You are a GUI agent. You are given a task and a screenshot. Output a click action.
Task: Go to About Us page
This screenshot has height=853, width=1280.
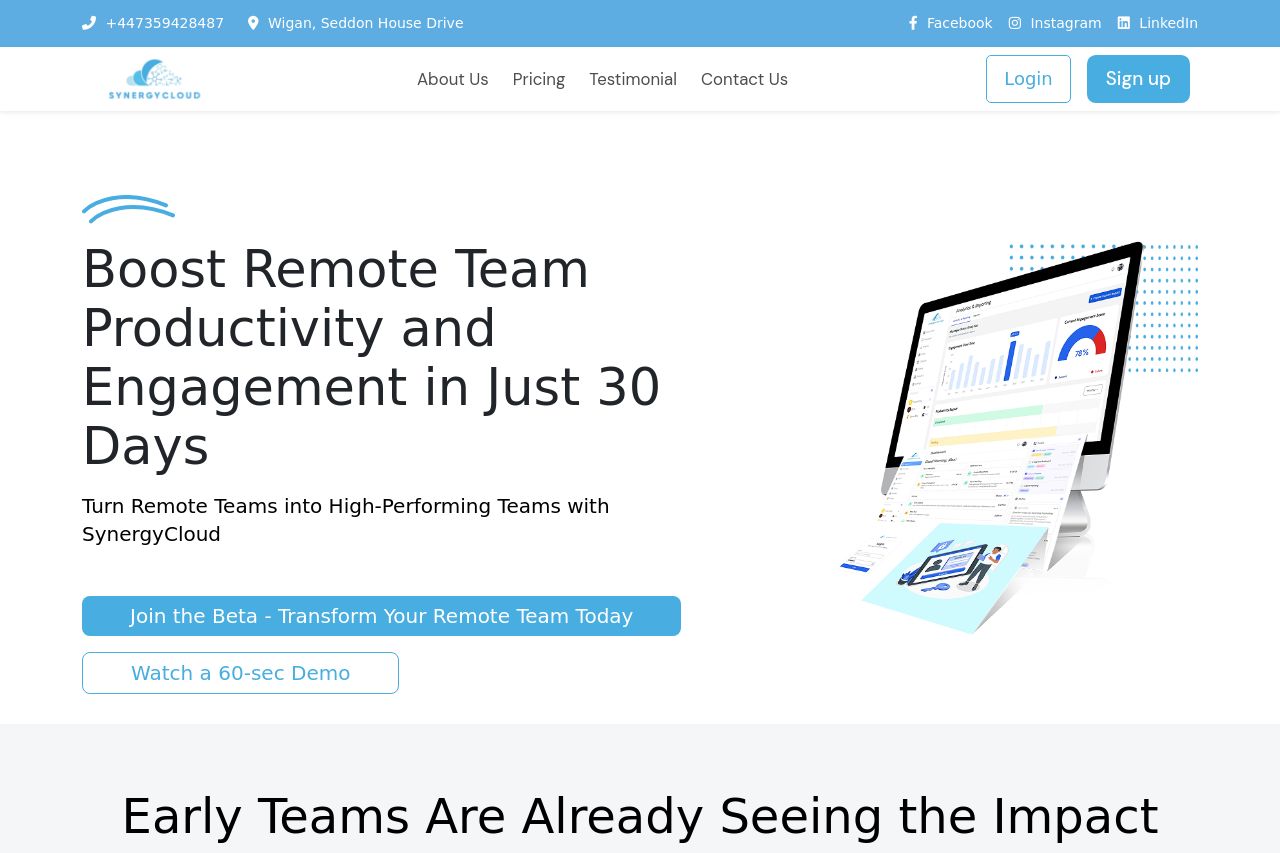pos(453,79)
